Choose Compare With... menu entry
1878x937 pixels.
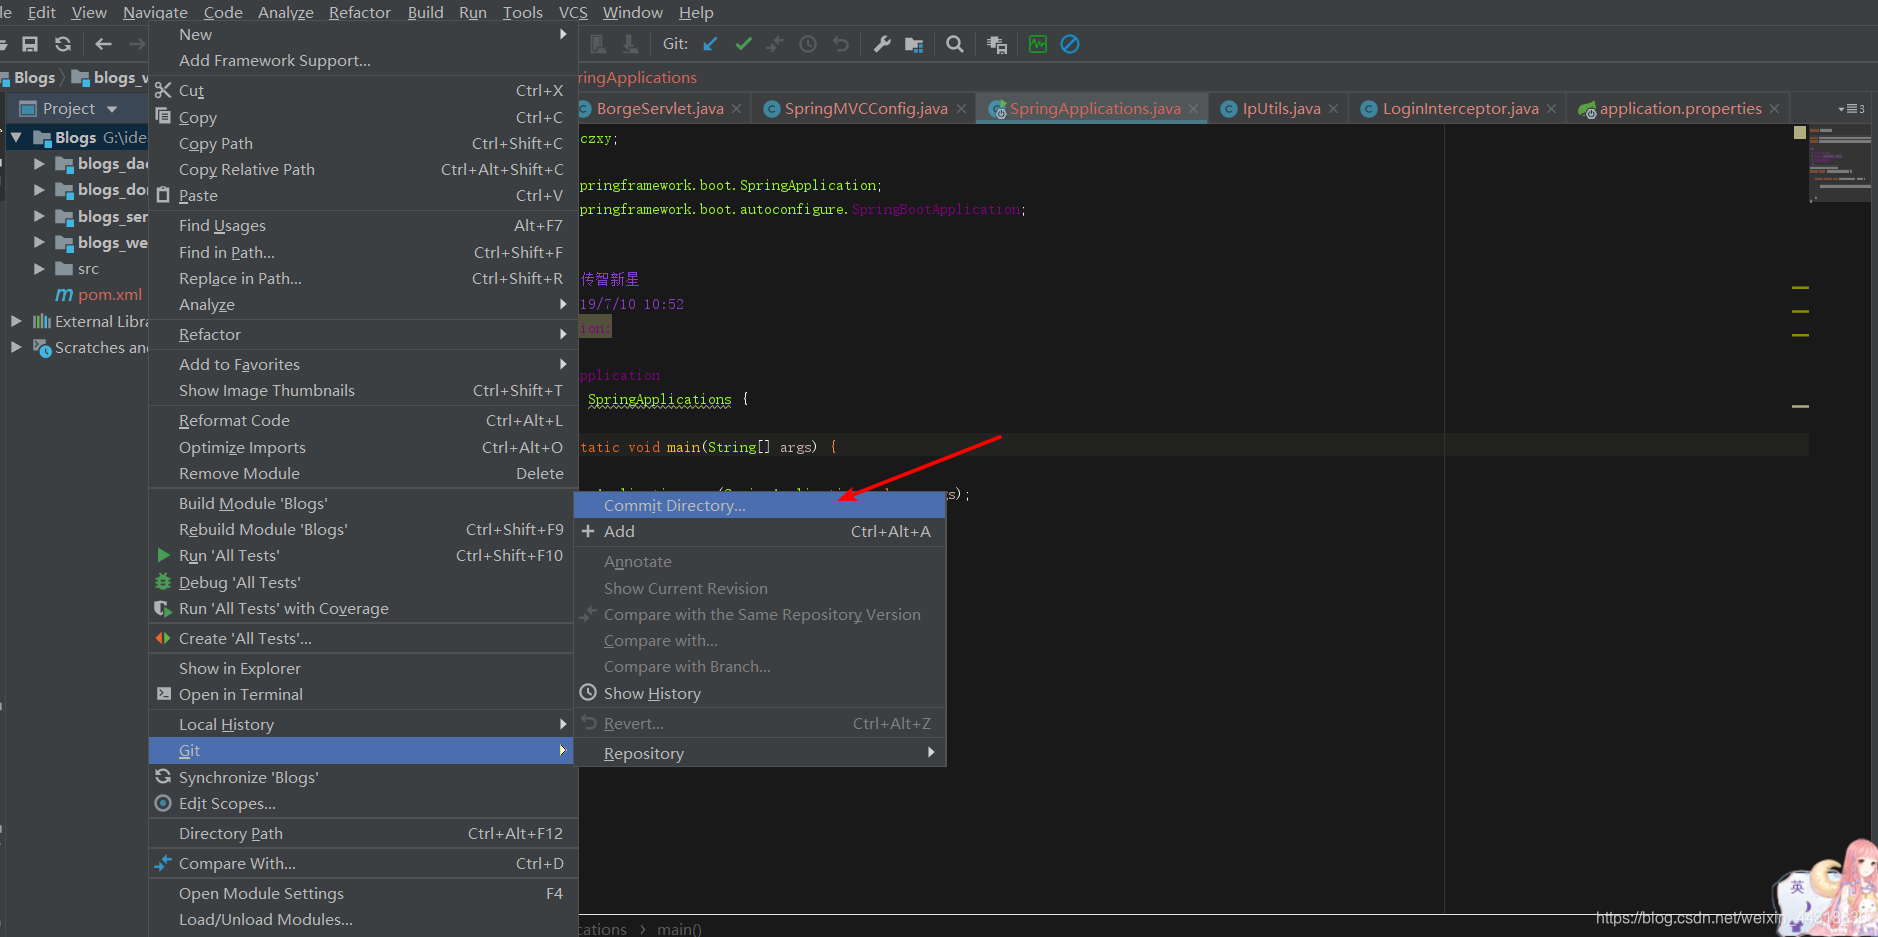click(x=363, y=863)
